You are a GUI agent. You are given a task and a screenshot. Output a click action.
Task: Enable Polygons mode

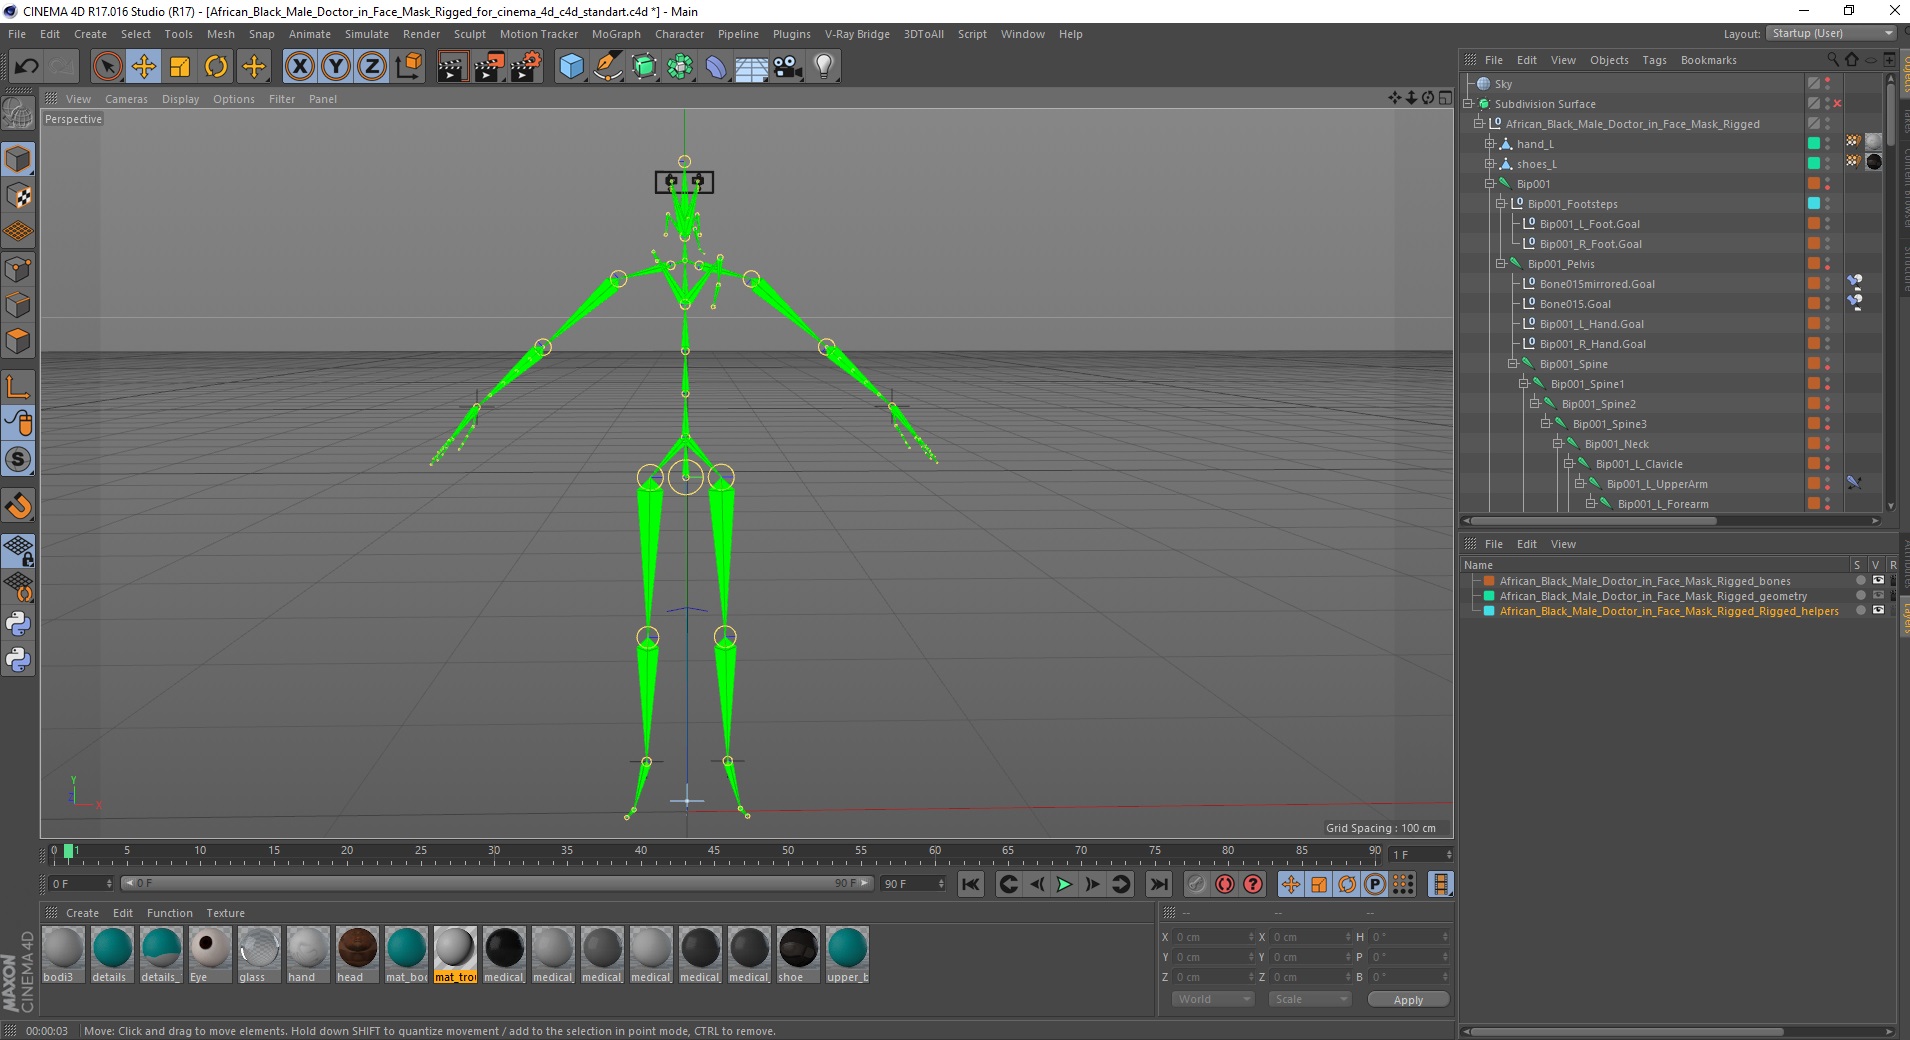pos(18,341)
